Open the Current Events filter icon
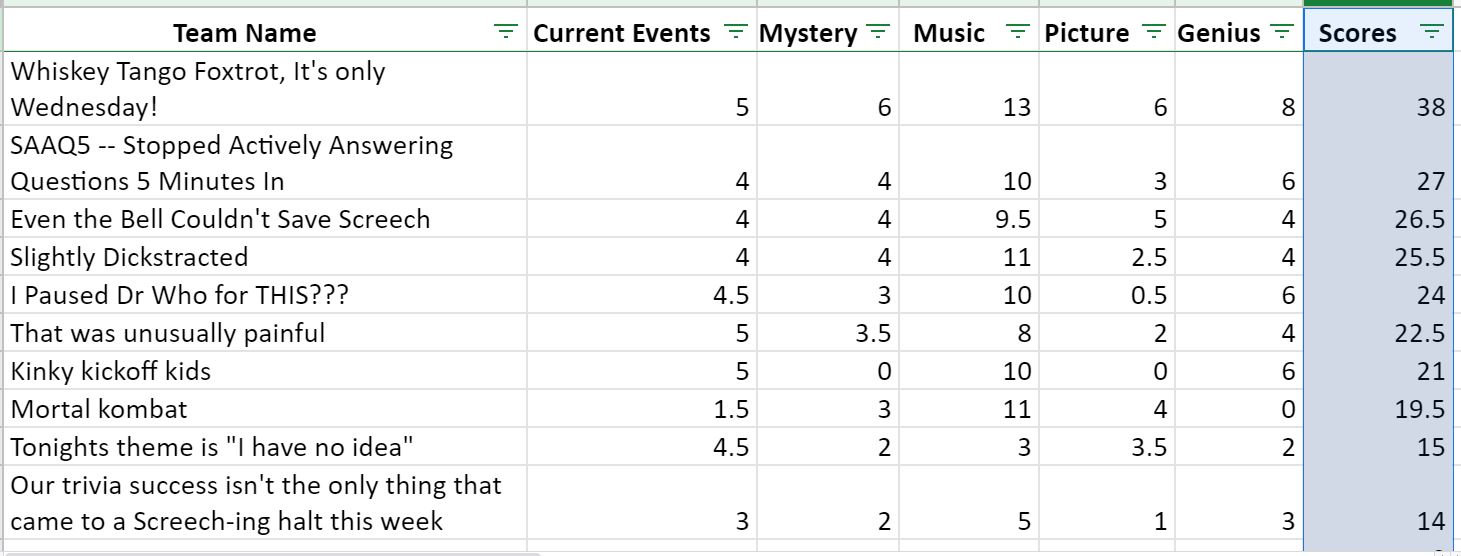The width and height of the screenshot is (1461, 556). point(735,33)
